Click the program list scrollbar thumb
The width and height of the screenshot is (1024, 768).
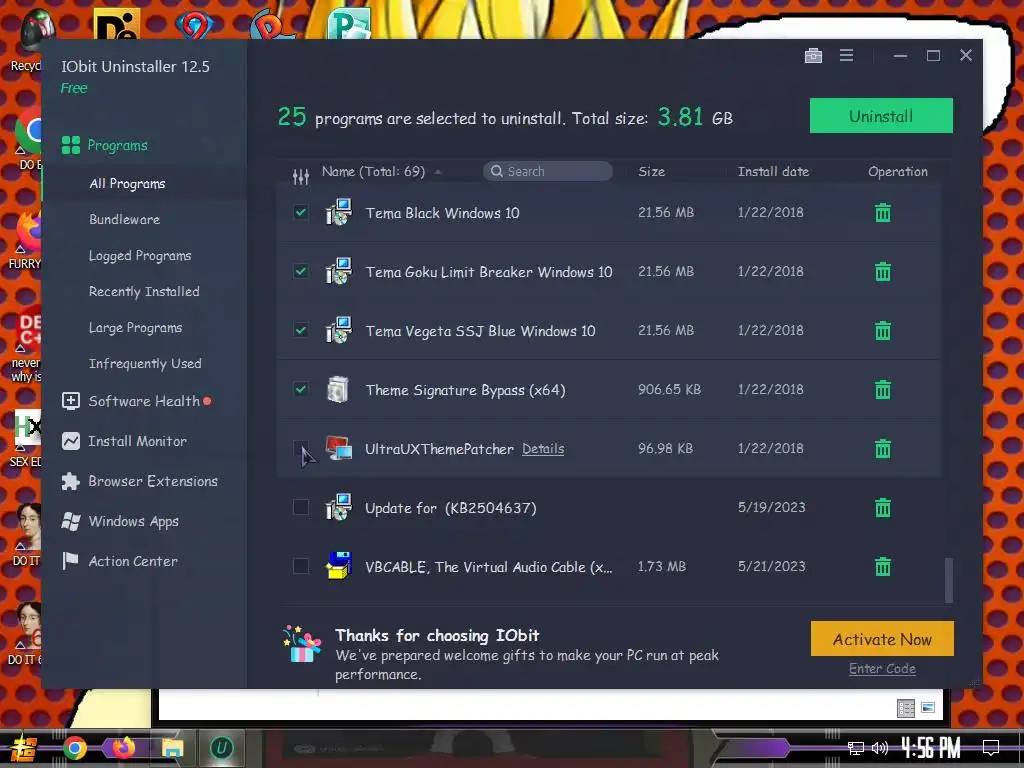(948, 579)
